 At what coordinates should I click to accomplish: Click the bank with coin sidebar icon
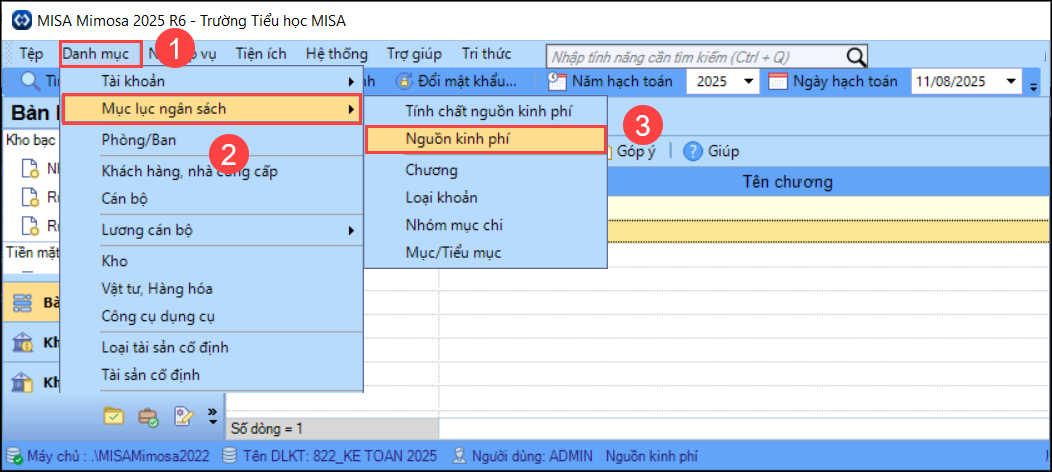point(23,343)
